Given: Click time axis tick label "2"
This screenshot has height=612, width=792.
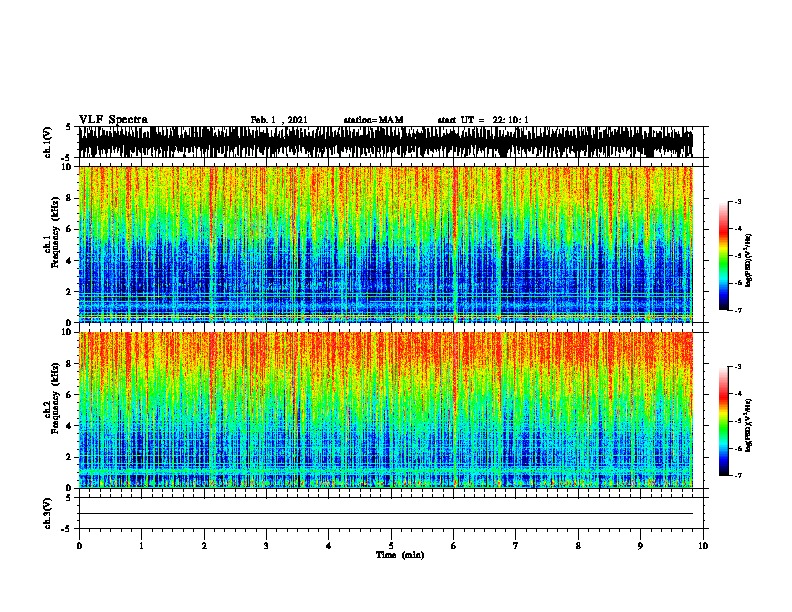Looking at the screenshot, I should coord(204,545).
